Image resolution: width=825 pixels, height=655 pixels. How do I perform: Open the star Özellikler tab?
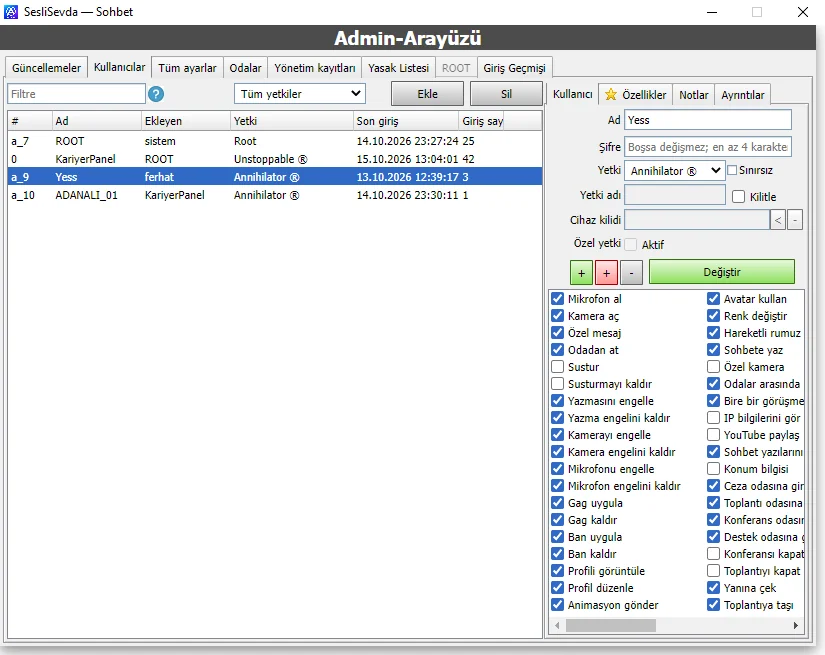[x=636, y=95]
